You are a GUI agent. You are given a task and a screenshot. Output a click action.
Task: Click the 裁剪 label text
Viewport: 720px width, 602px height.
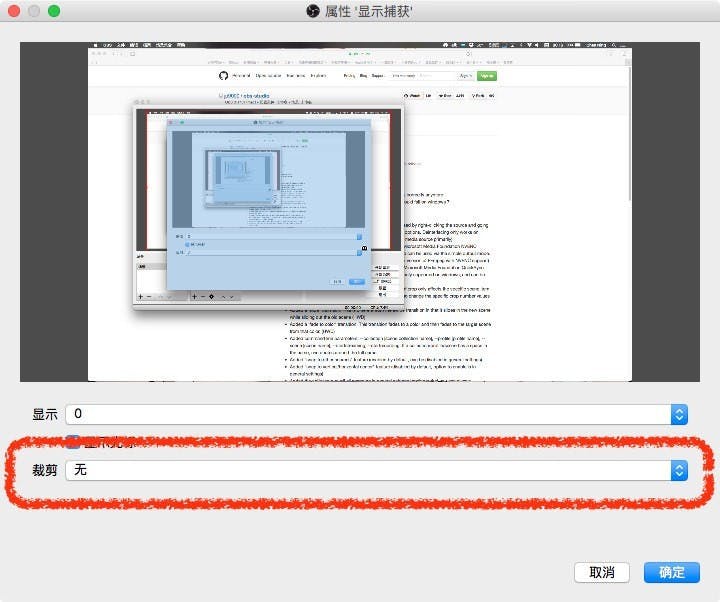point(45,470)
